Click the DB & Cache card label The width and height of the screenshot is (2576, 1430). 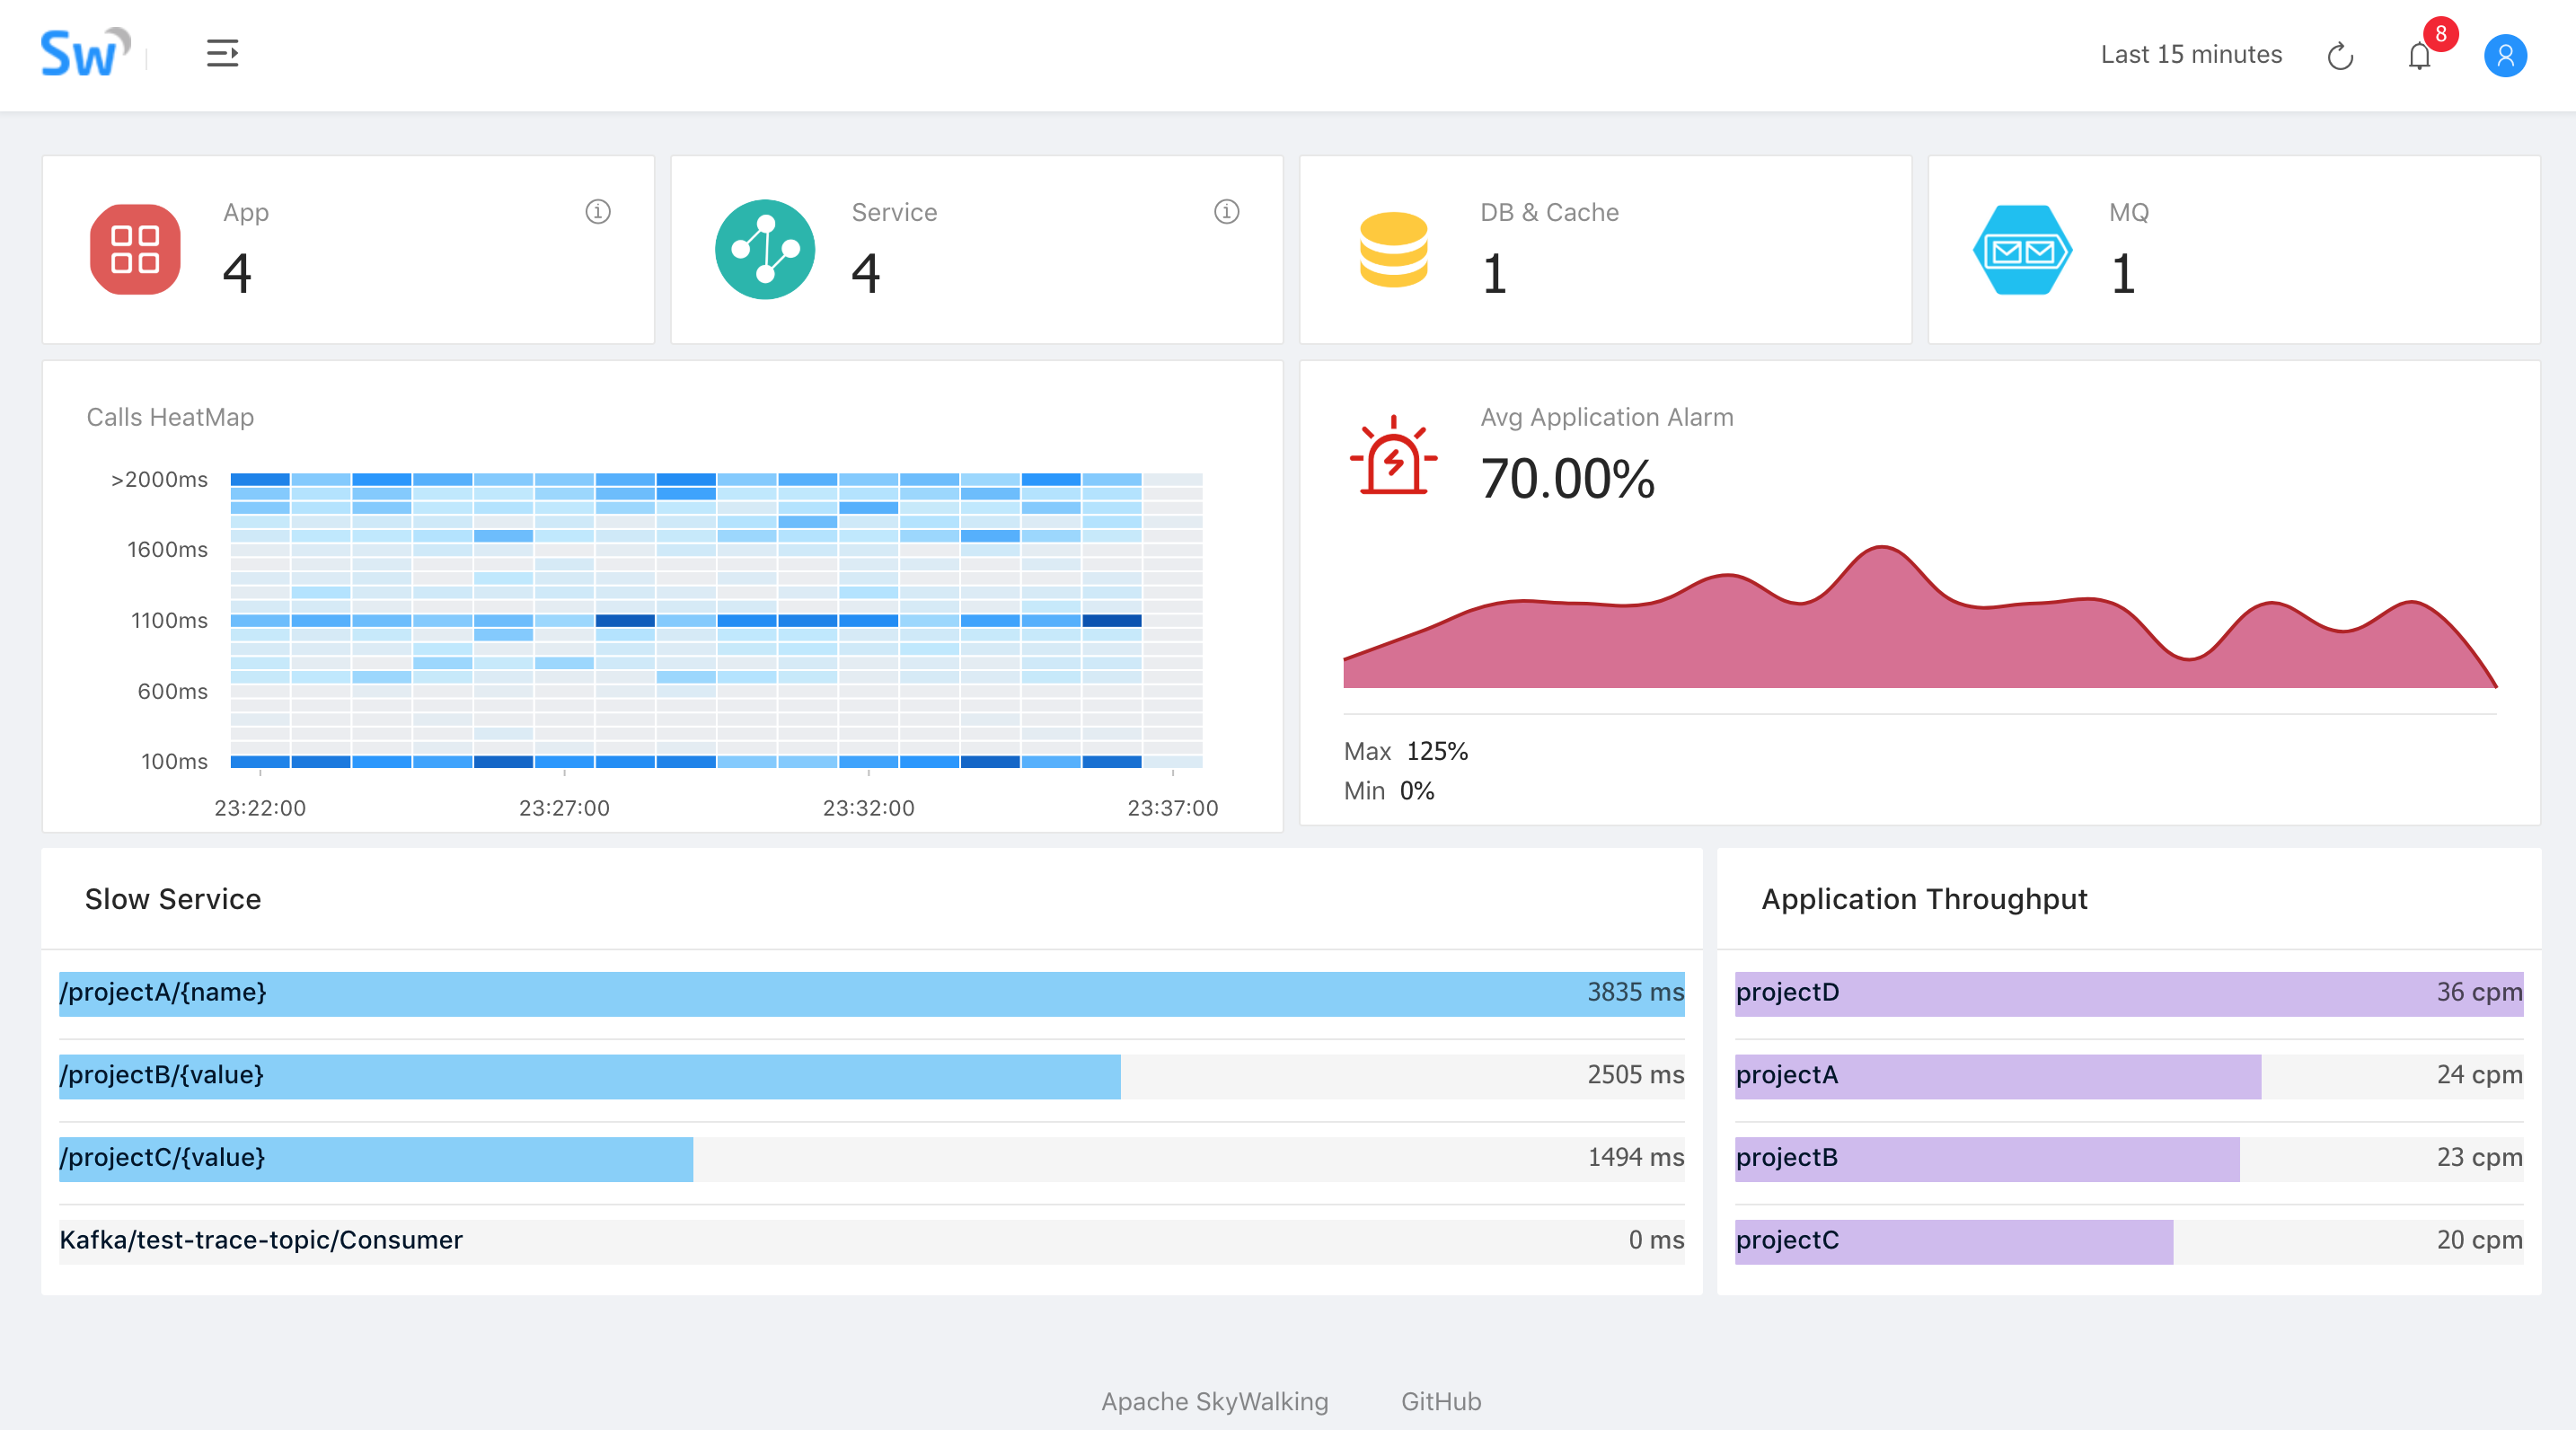point(1549,212)
